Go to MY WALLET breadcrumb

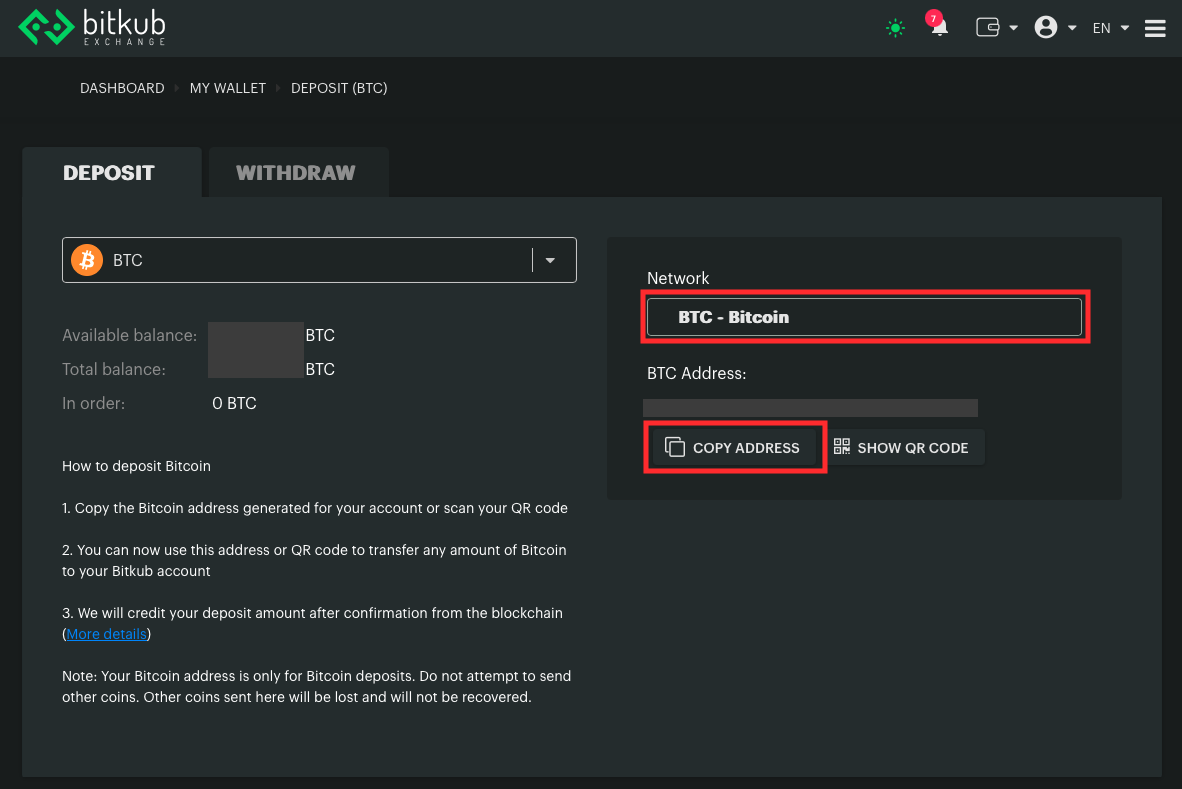pyautogui.click(x=228, y=88)
